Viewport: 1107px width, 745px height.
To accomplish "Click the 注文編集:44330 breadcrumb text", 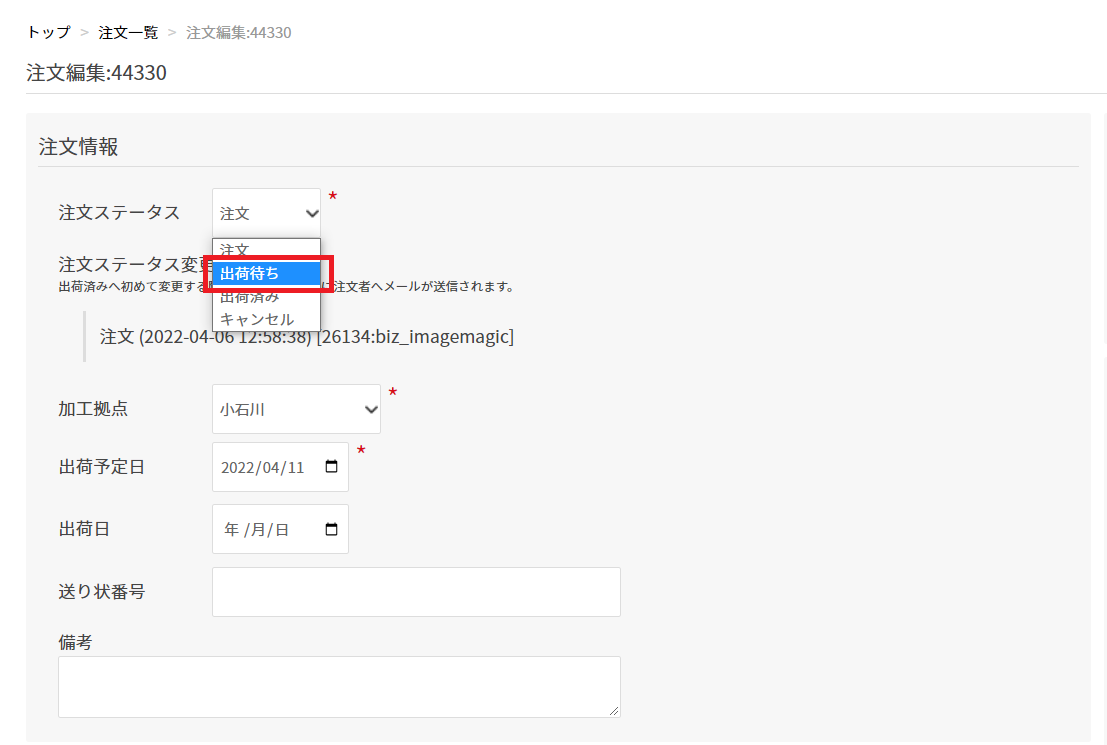I will click(x=239, y=32).
